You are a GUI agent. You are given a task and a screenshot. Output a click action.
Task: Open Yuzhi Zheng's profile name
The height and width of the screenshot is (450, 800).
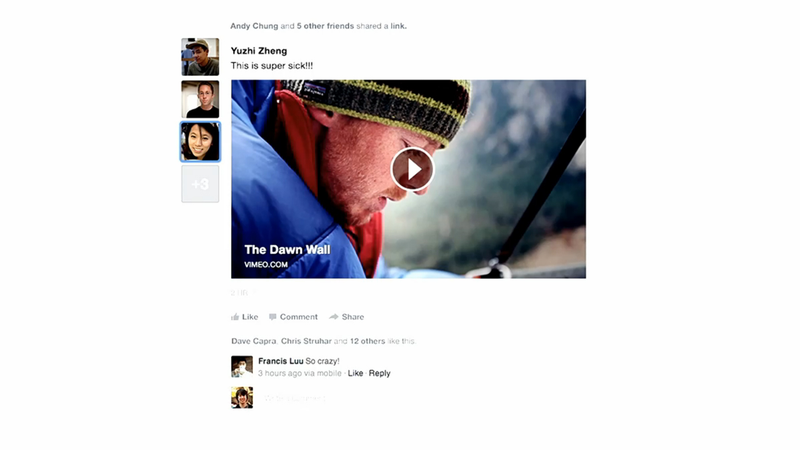click(259, 51)
